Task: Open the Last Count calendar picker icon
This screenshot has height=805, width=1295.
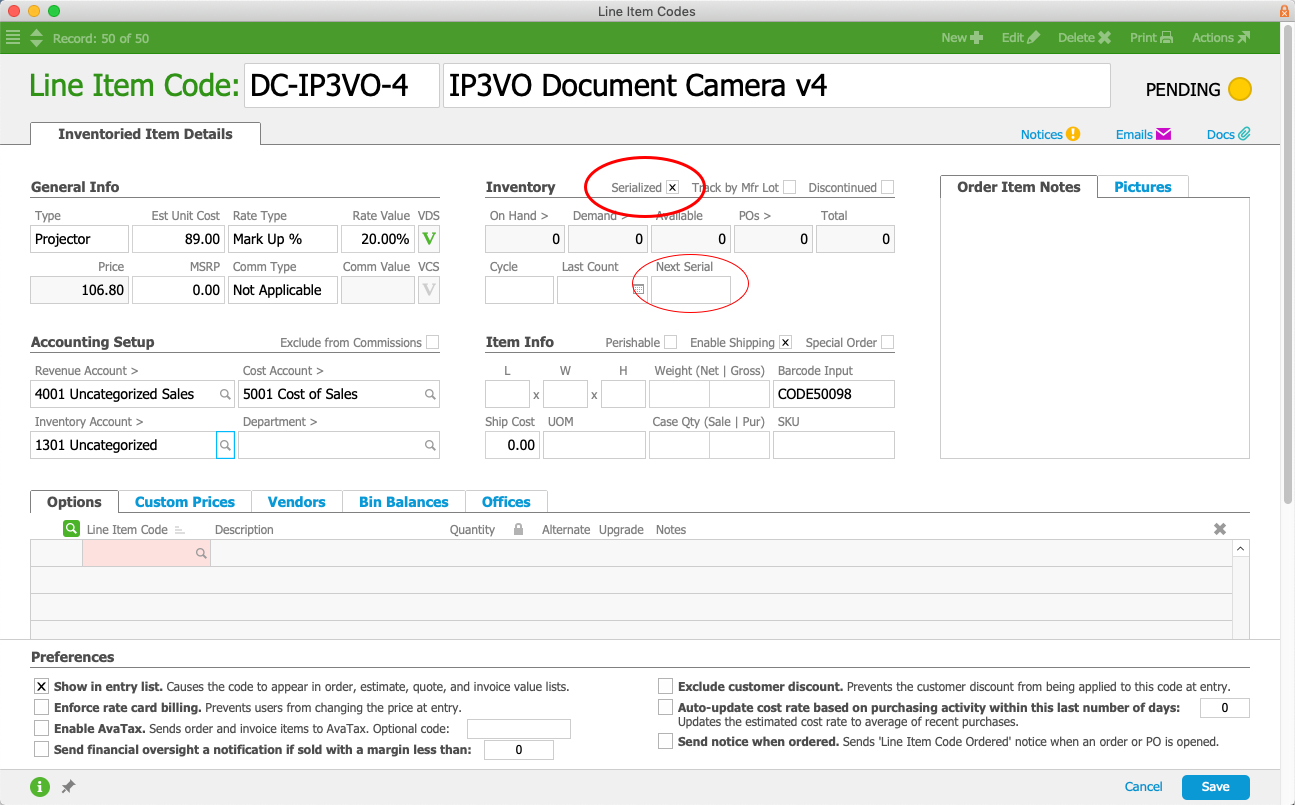Action: (639, 289)
